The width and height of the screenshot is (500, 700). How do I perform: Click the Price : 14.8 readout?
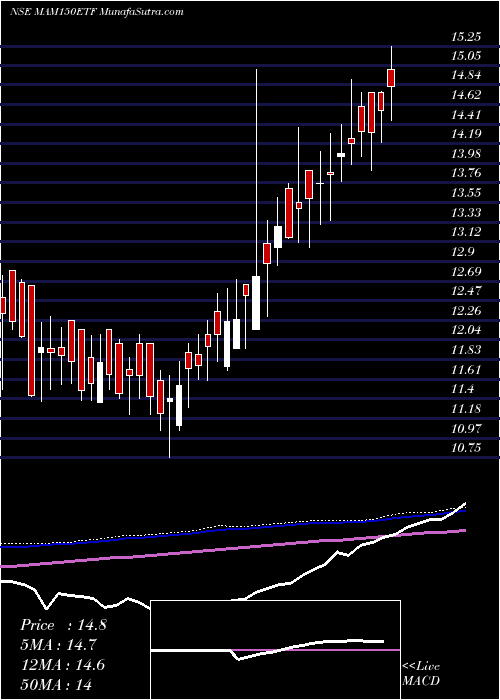(63, 625)
